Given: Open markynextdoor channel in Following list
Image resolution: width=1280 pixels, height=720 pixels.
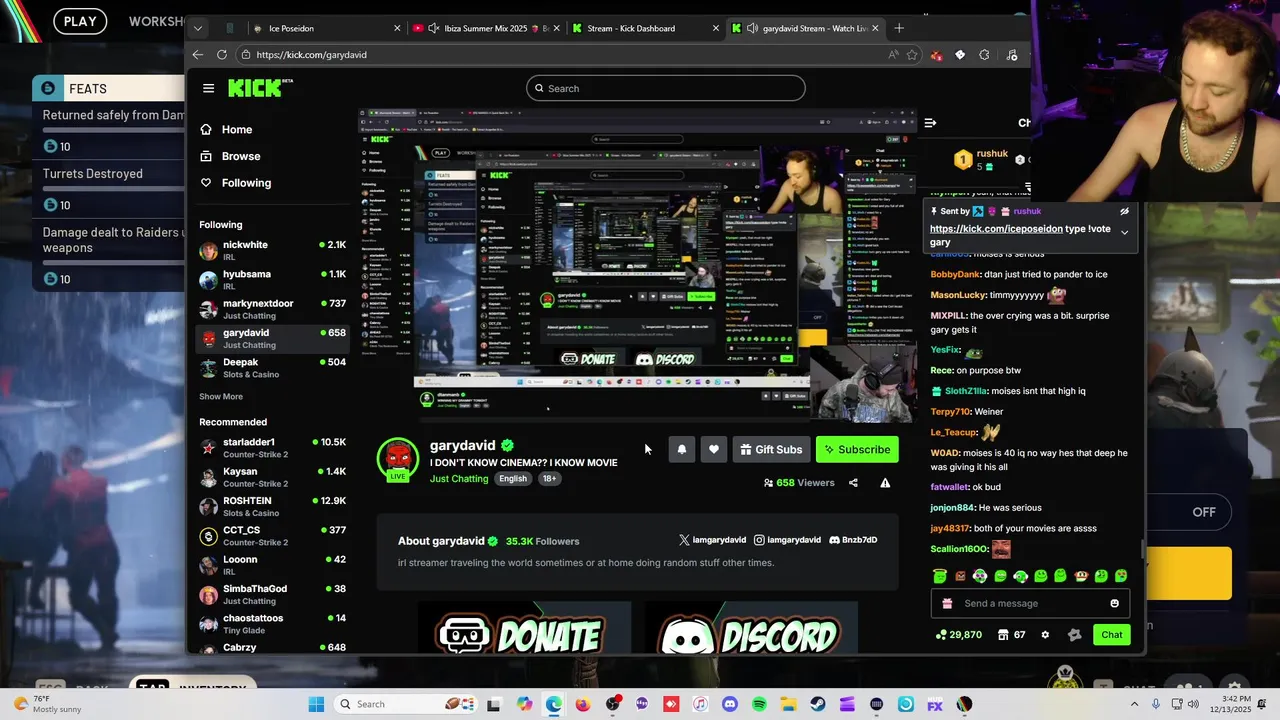Looking at the screenshot, I should point(272,309).
